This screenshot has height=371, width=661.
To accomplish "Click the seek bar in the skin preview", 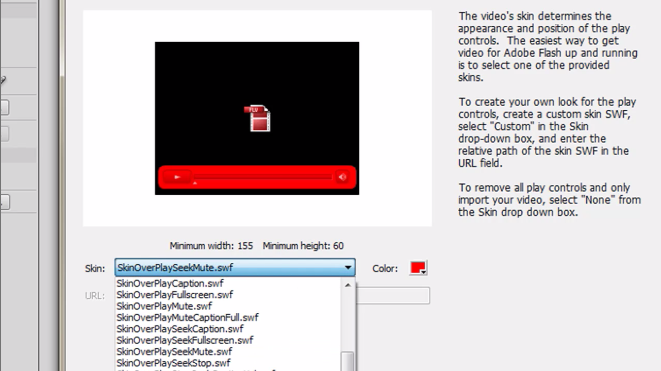I will (x=263, y=177).
